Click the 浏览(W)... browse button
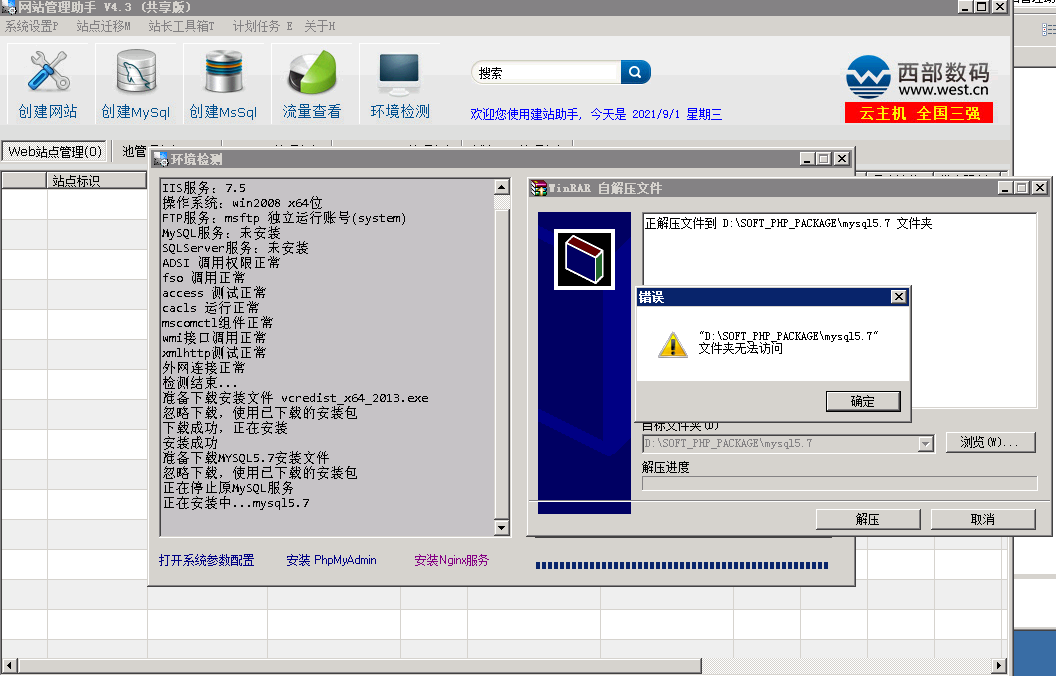Screen dimensions: 1056x676 pos(990,443)
